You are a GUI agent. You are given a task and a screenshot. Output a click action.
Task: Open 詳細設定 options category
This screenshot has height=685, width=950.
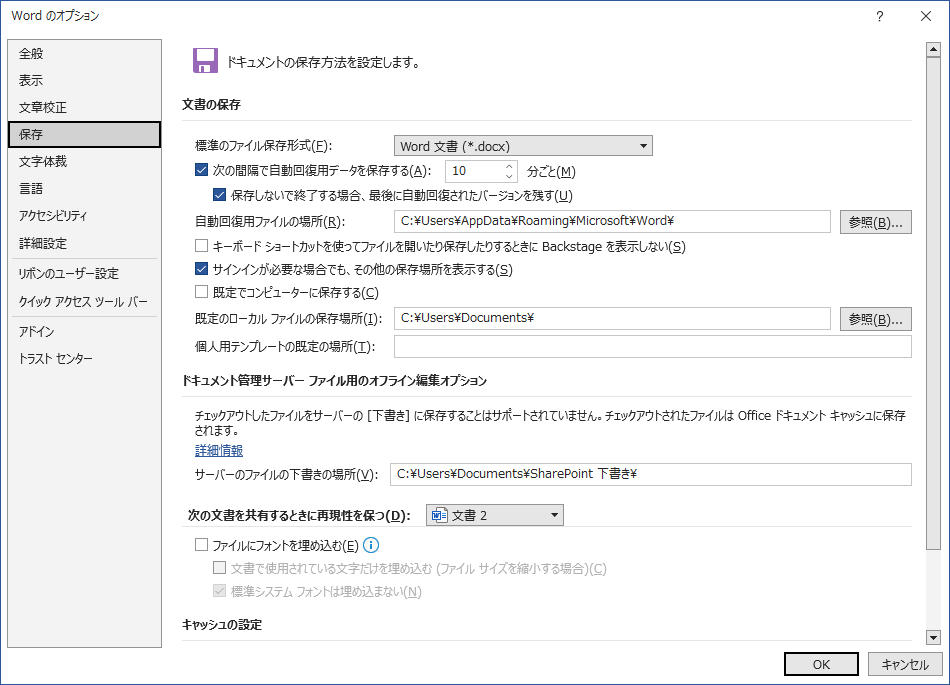click(85, 243)
